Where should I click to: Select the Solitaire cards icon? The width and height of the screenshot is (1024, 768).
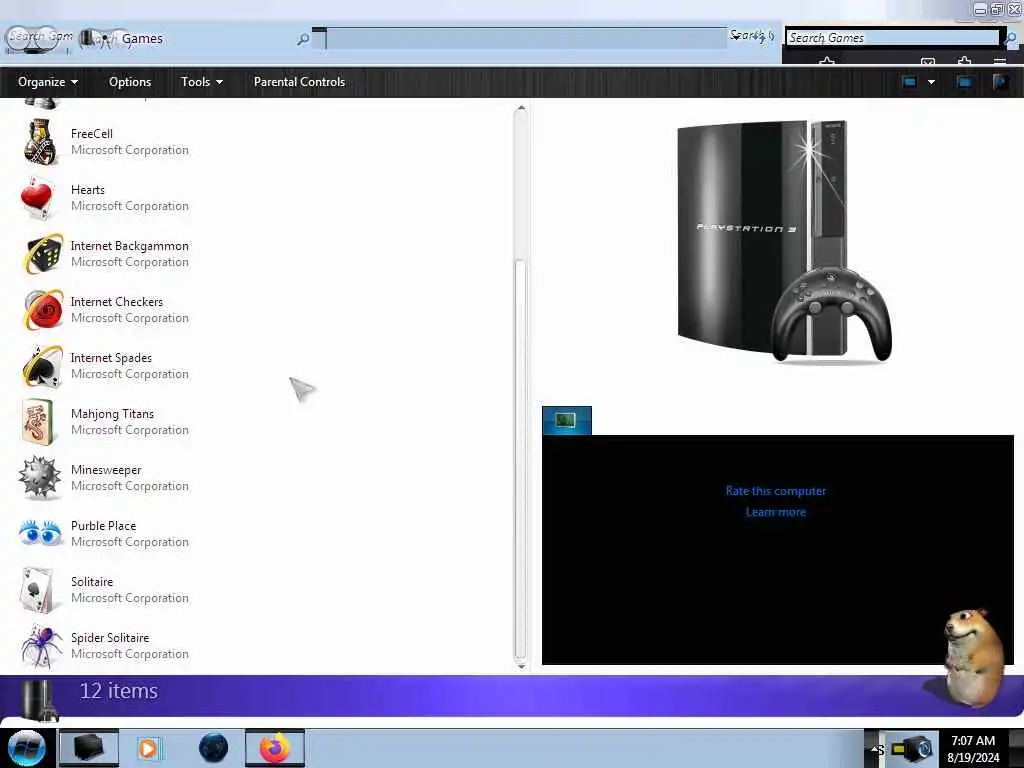38,590
